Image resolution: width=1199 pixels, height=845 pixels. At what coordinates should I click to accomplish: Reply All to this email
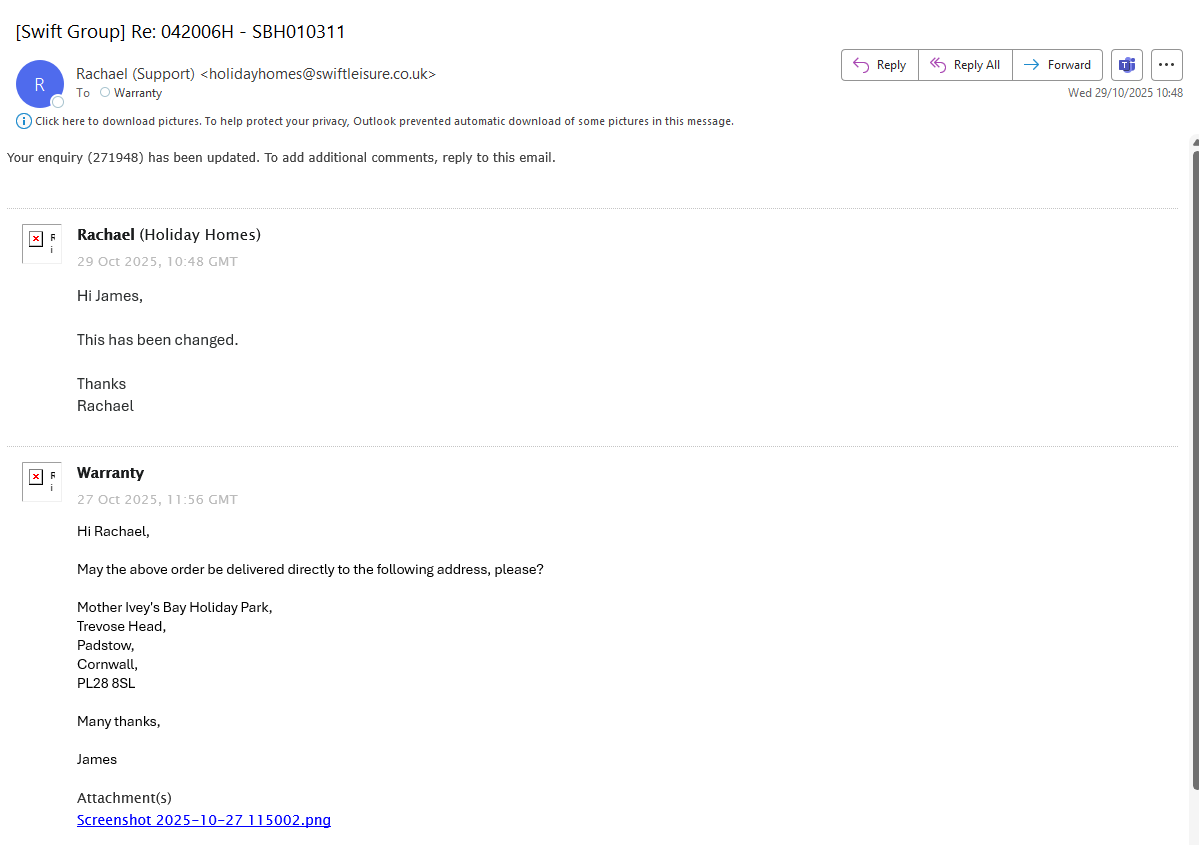(965, 65)
